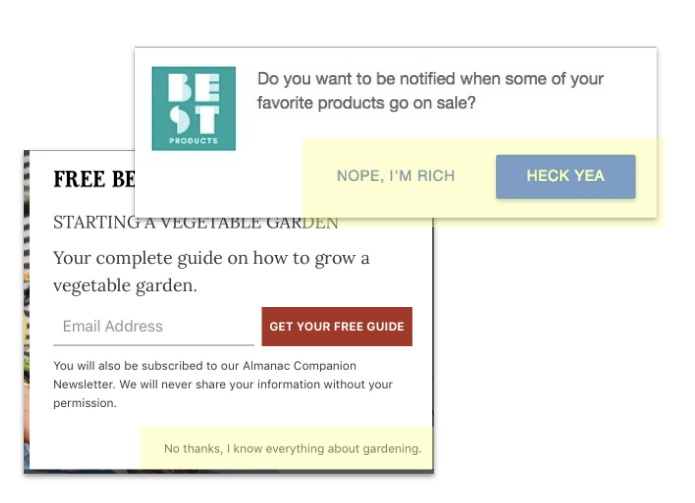Click the large BE letters in the logo
Image resolution: width=695 pixels, height=503 pixels.
(x=194, y=87)
